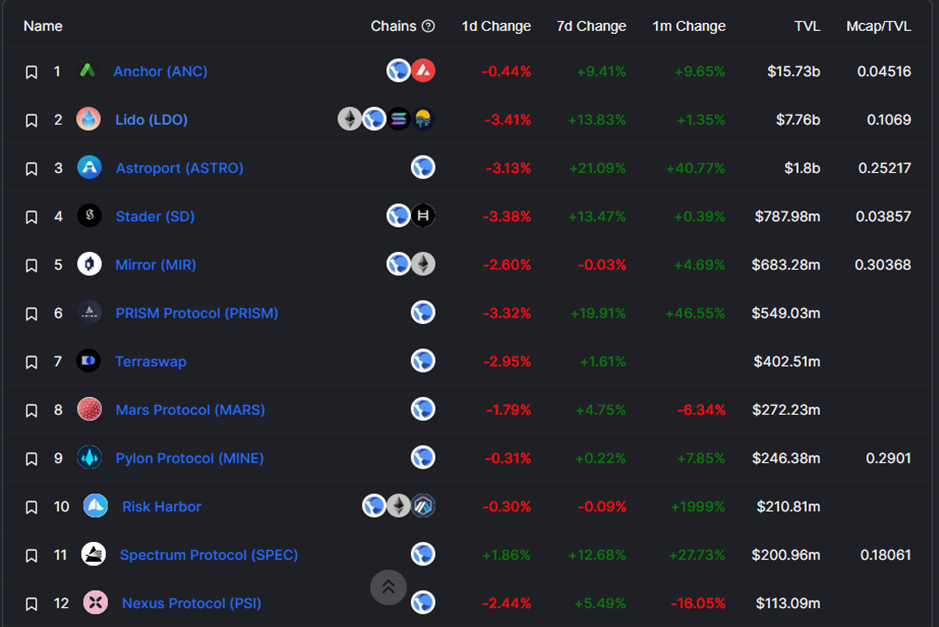The width and height of the screenshot is (939, 627).
Task: Click the Risk Harbor sailboat logo
Action: [95, 506]
